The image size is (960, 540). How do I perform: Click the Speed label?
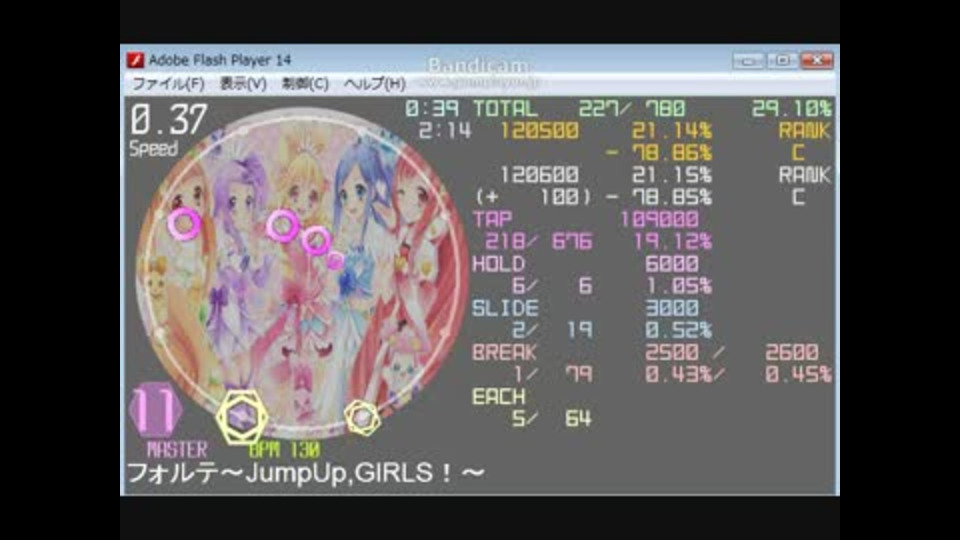coord(153,149)
